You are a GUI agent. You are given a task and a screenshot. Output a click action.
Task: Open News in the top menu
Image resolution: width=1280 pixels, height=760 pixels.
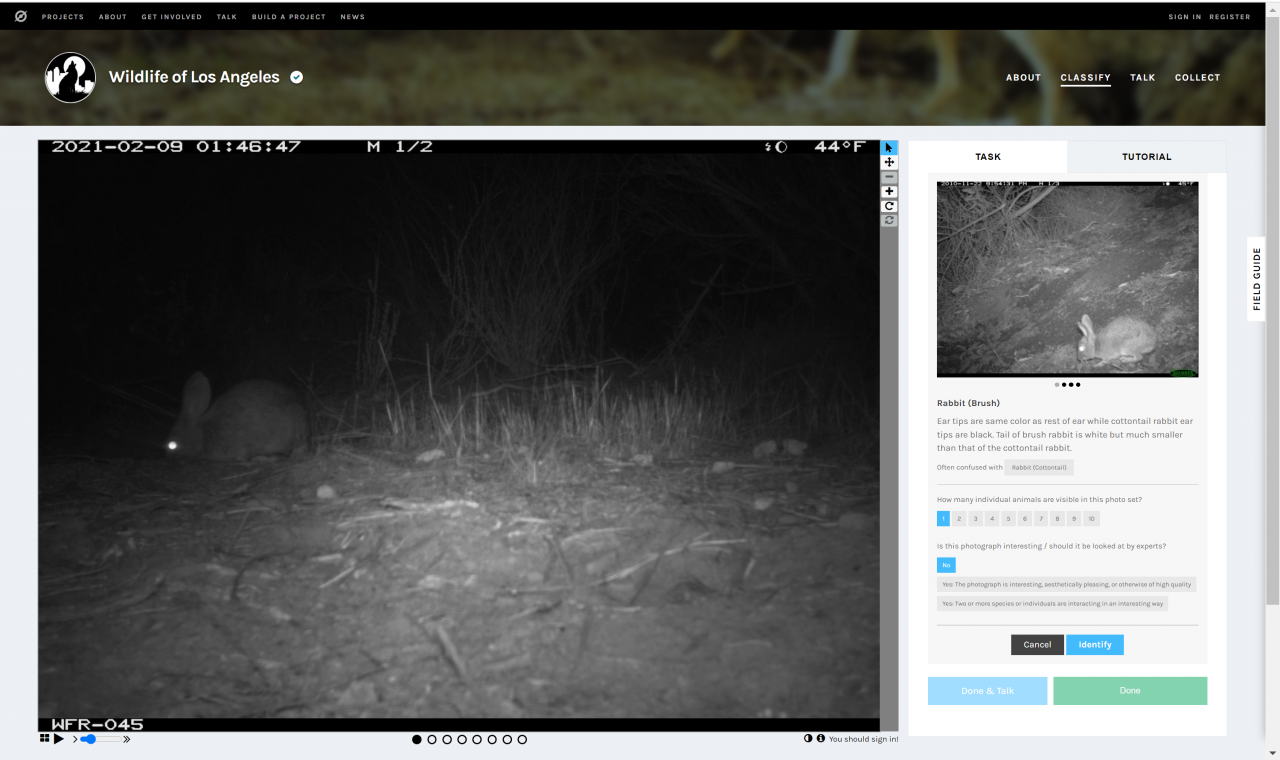352,17
